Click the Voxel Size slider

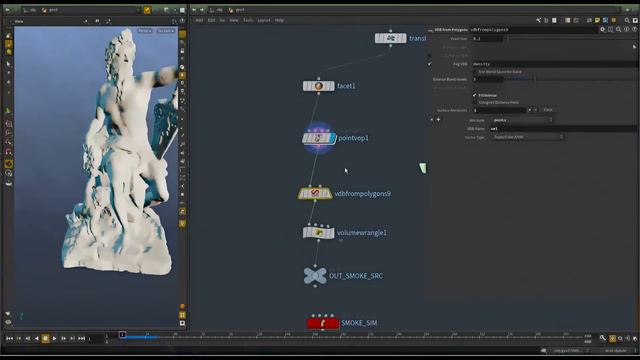click(x=571, y=38)
